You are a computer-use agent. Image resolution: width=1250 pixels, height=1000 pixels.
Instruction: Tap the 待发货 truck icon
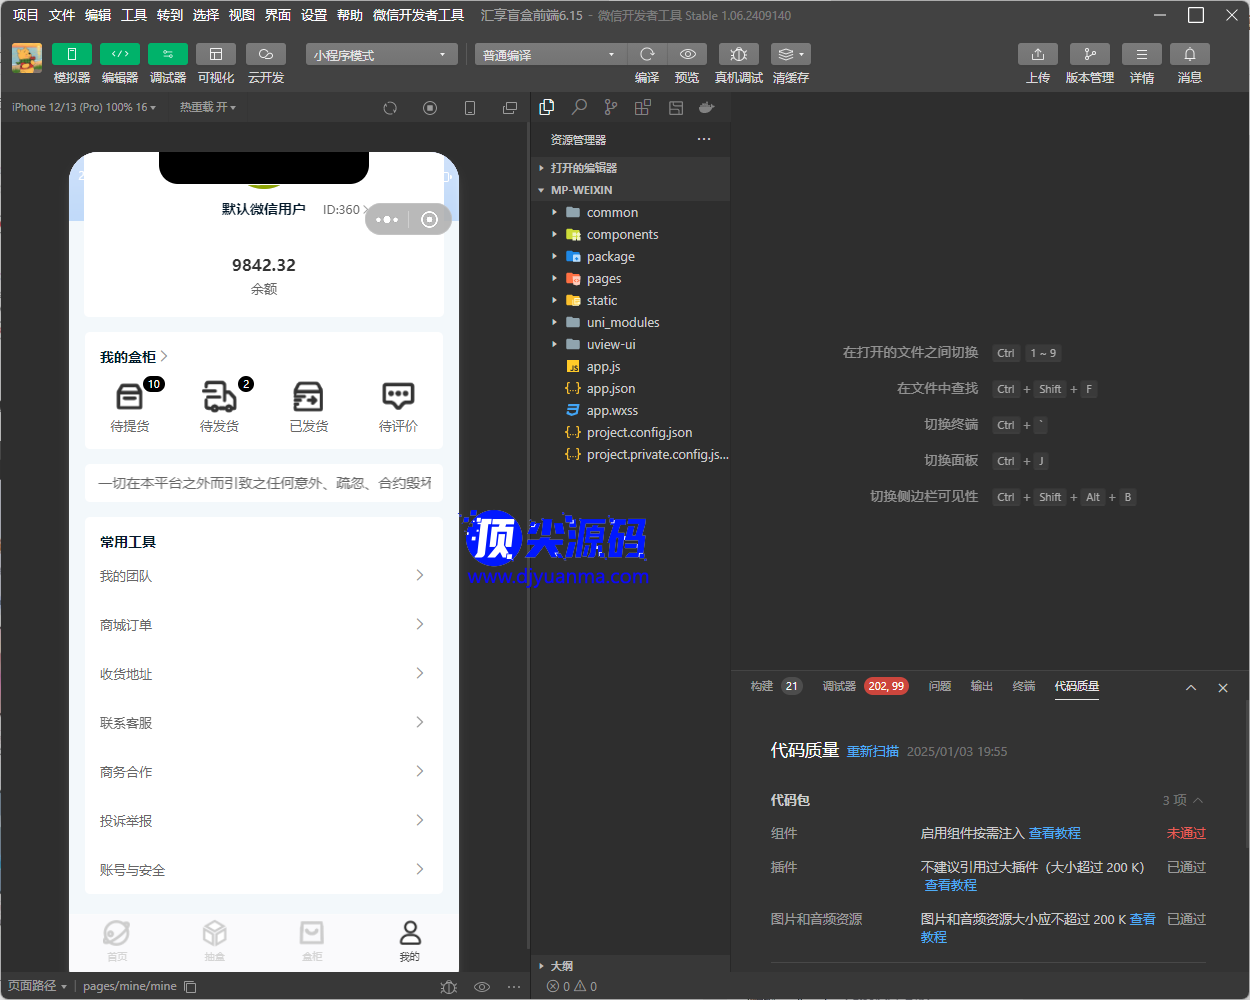(x=219, y=397)
